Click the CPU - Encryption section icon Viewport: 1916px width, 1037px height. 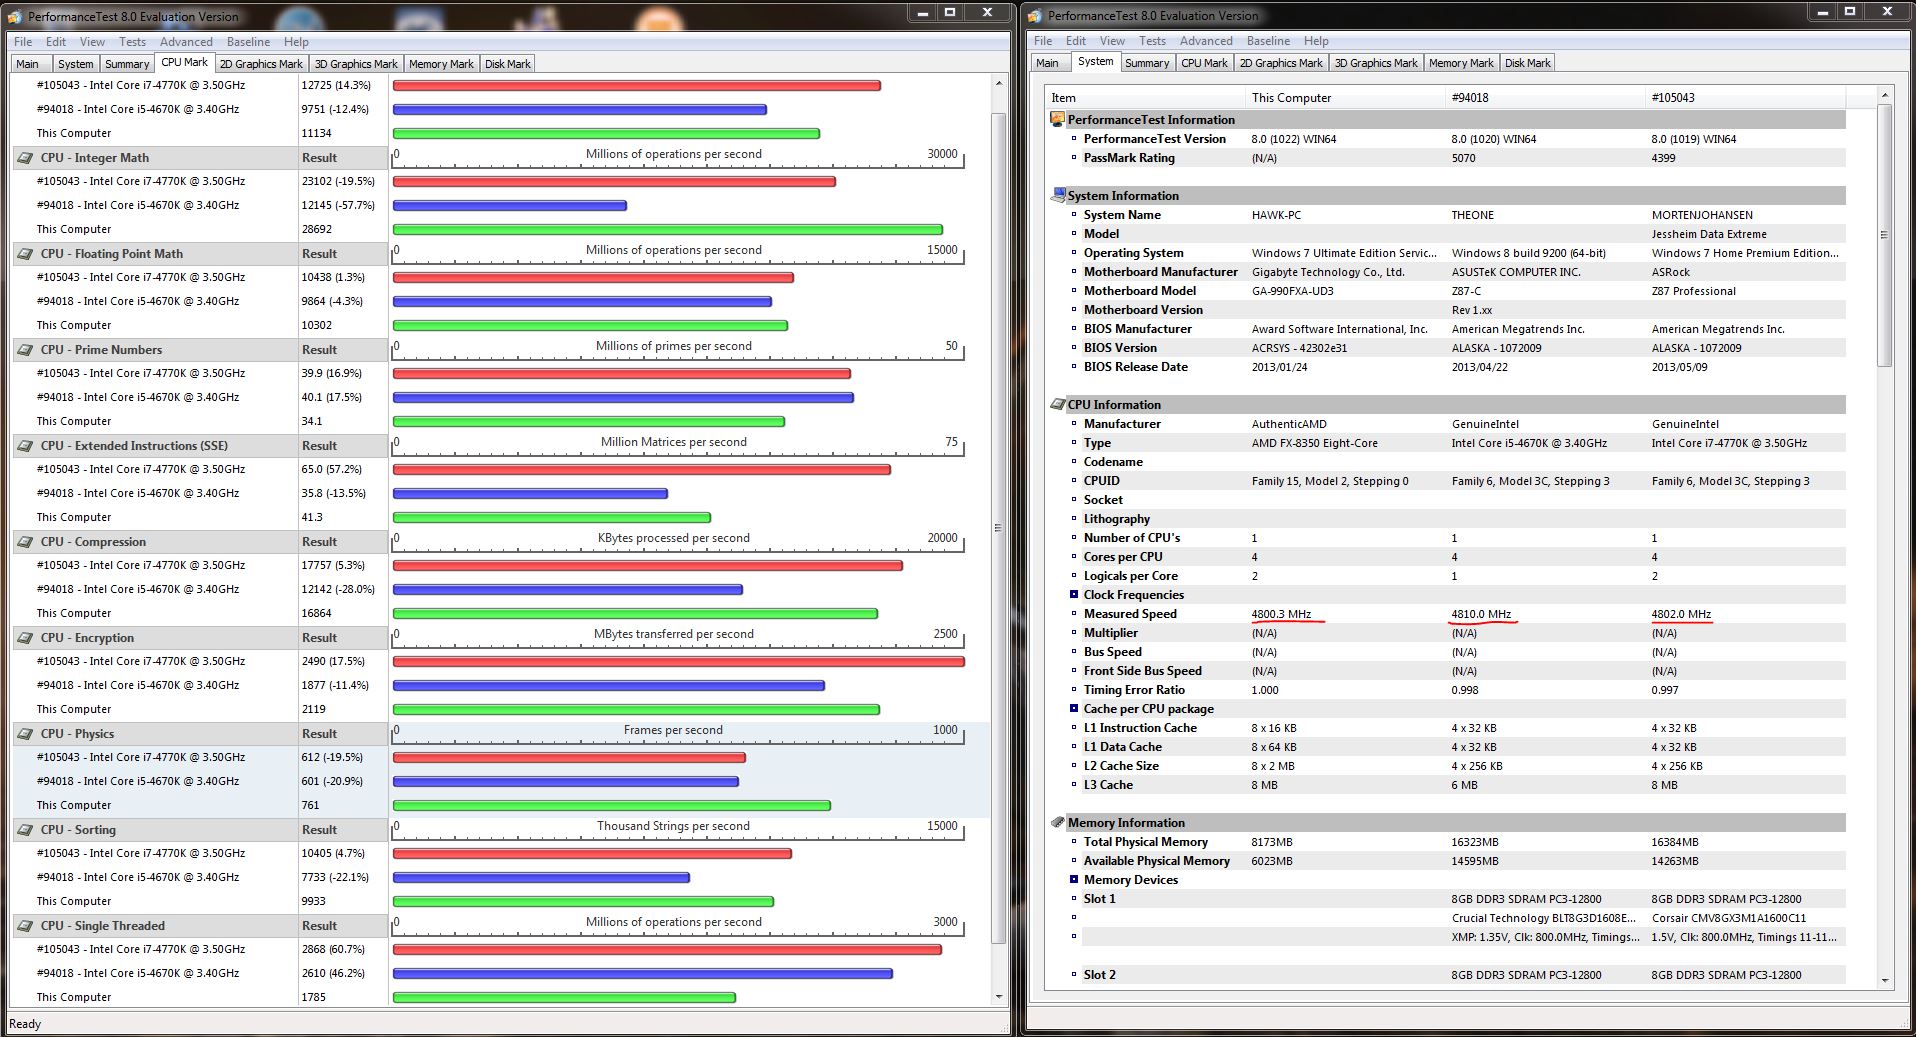26,638
